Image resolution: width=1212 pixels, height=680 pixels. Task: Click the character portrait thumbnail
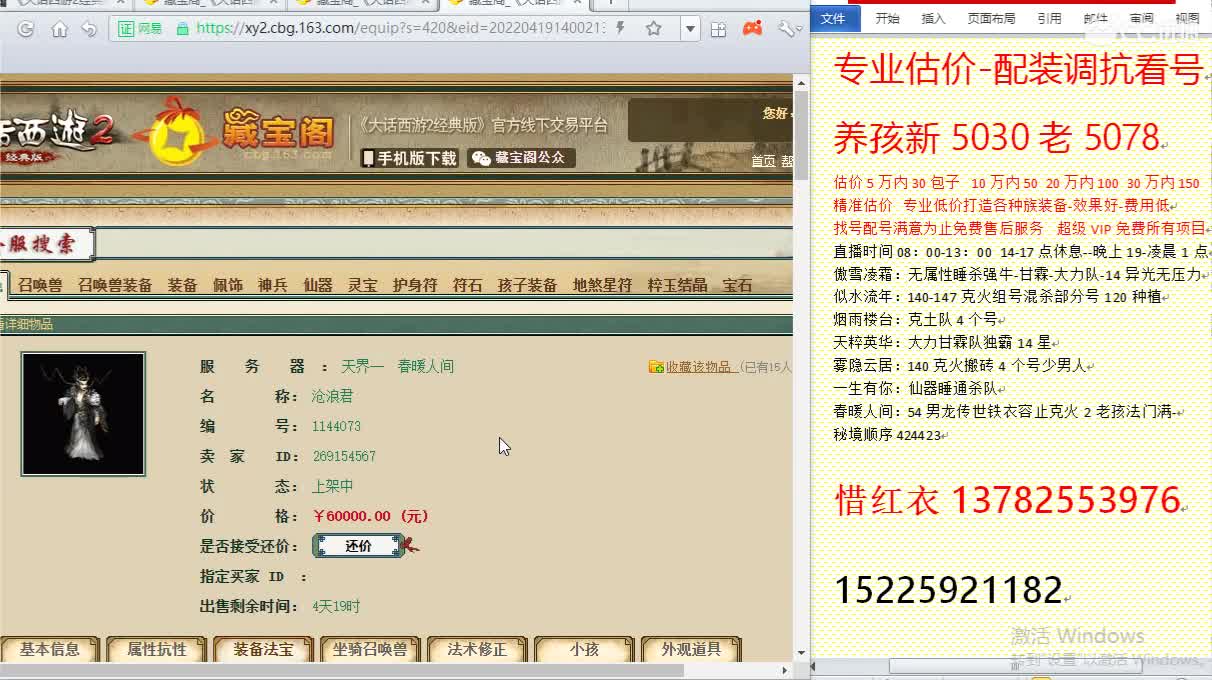83,413
